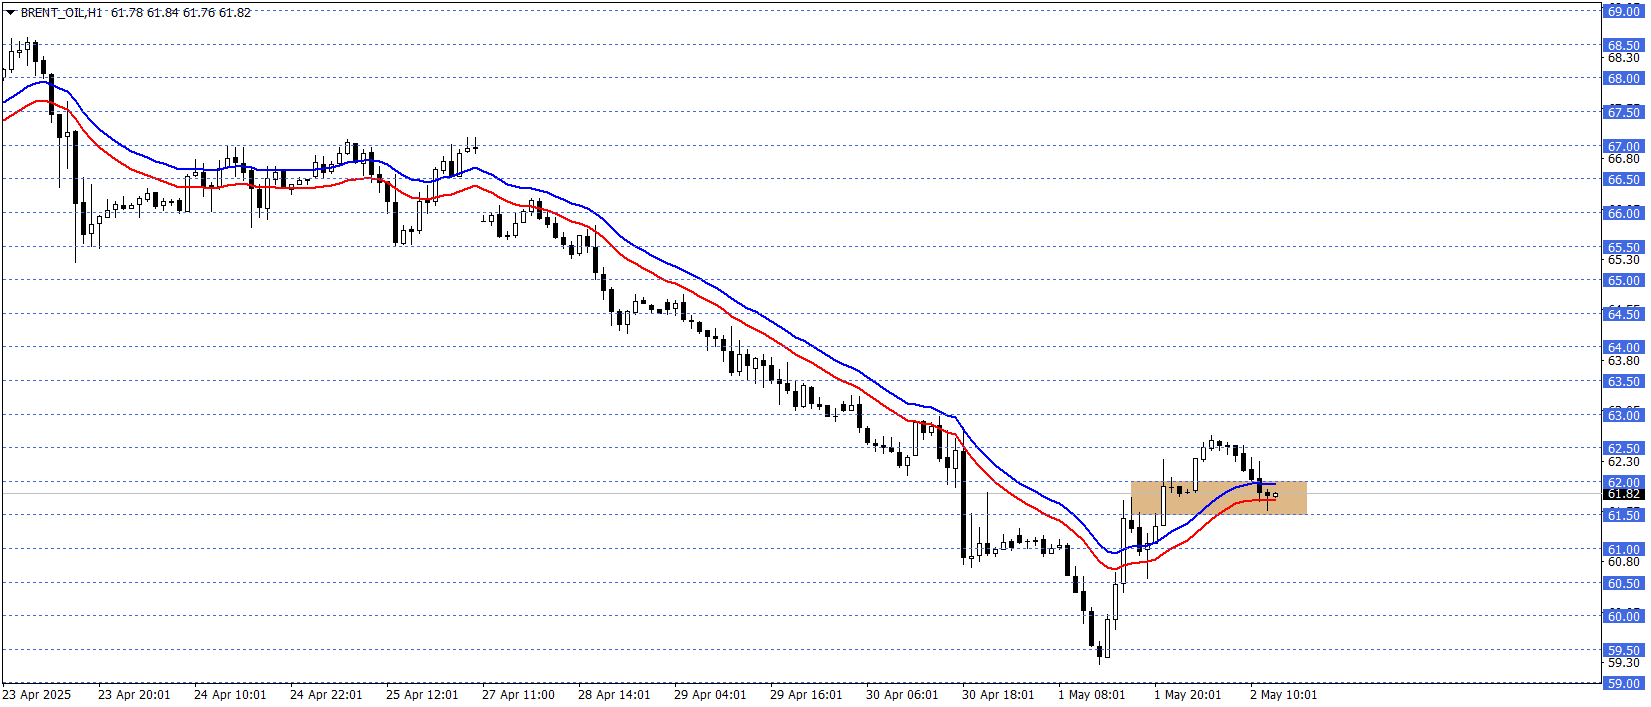This screenshot has width=1651, height=707.
Task: Click the 59.30 price scale value
Action: [x=1624, y=663]
